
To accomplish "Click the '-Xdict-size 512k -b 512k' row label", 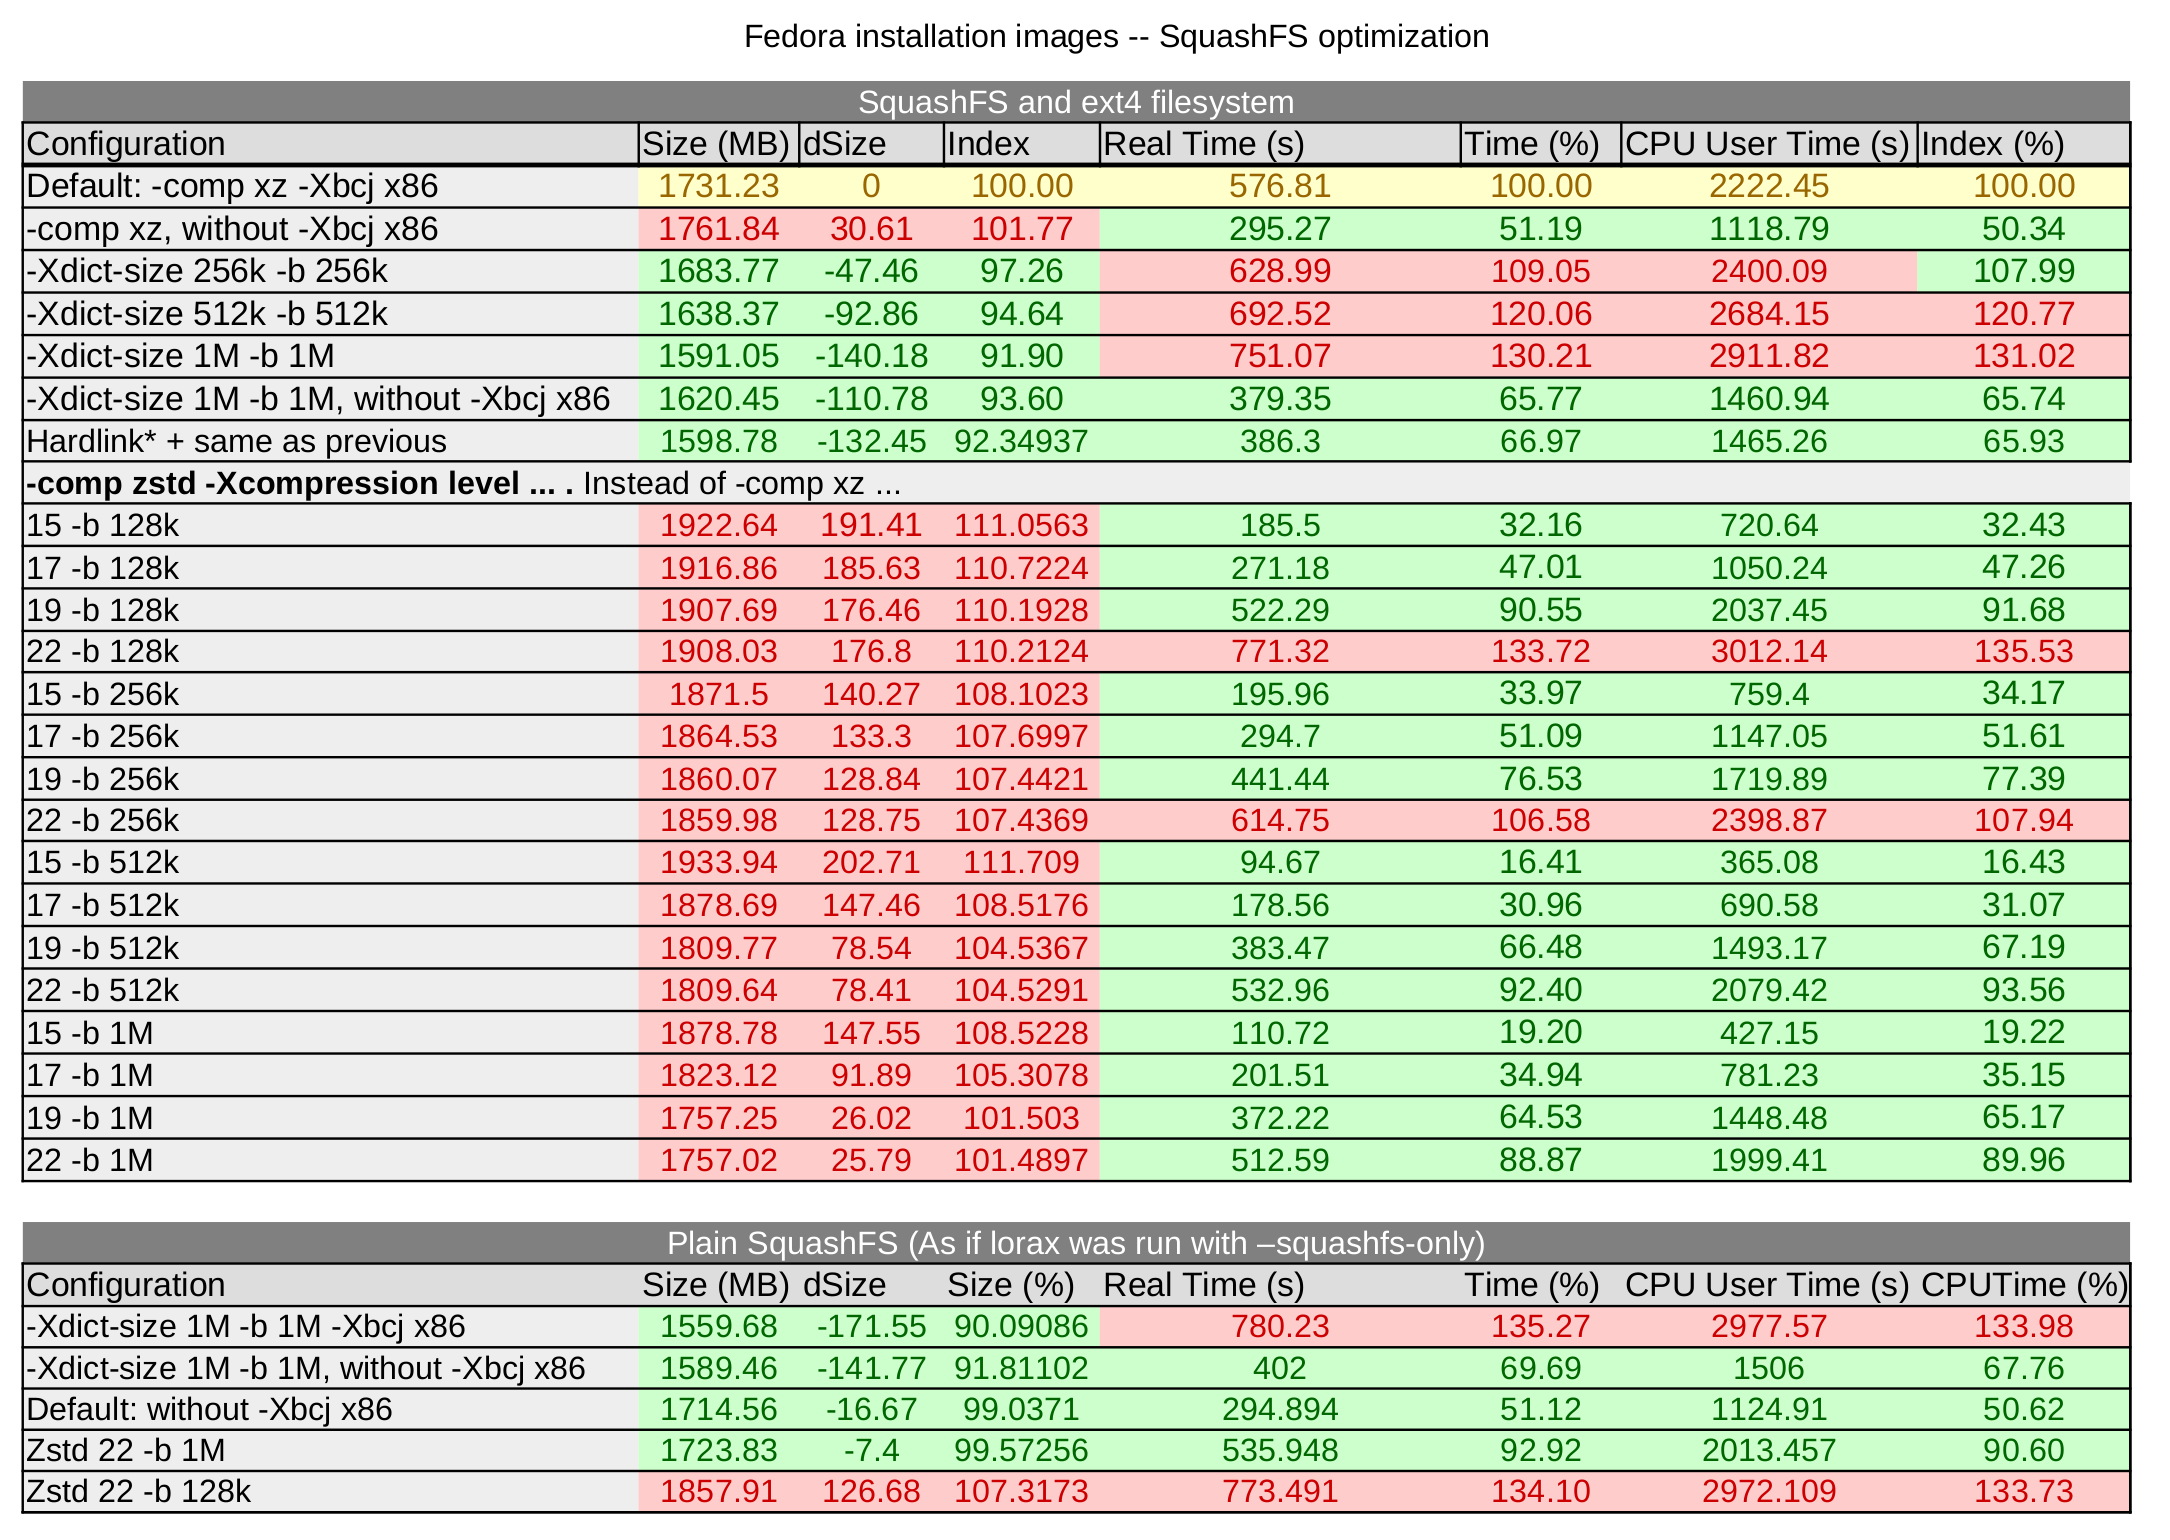I will click(207, 314).
